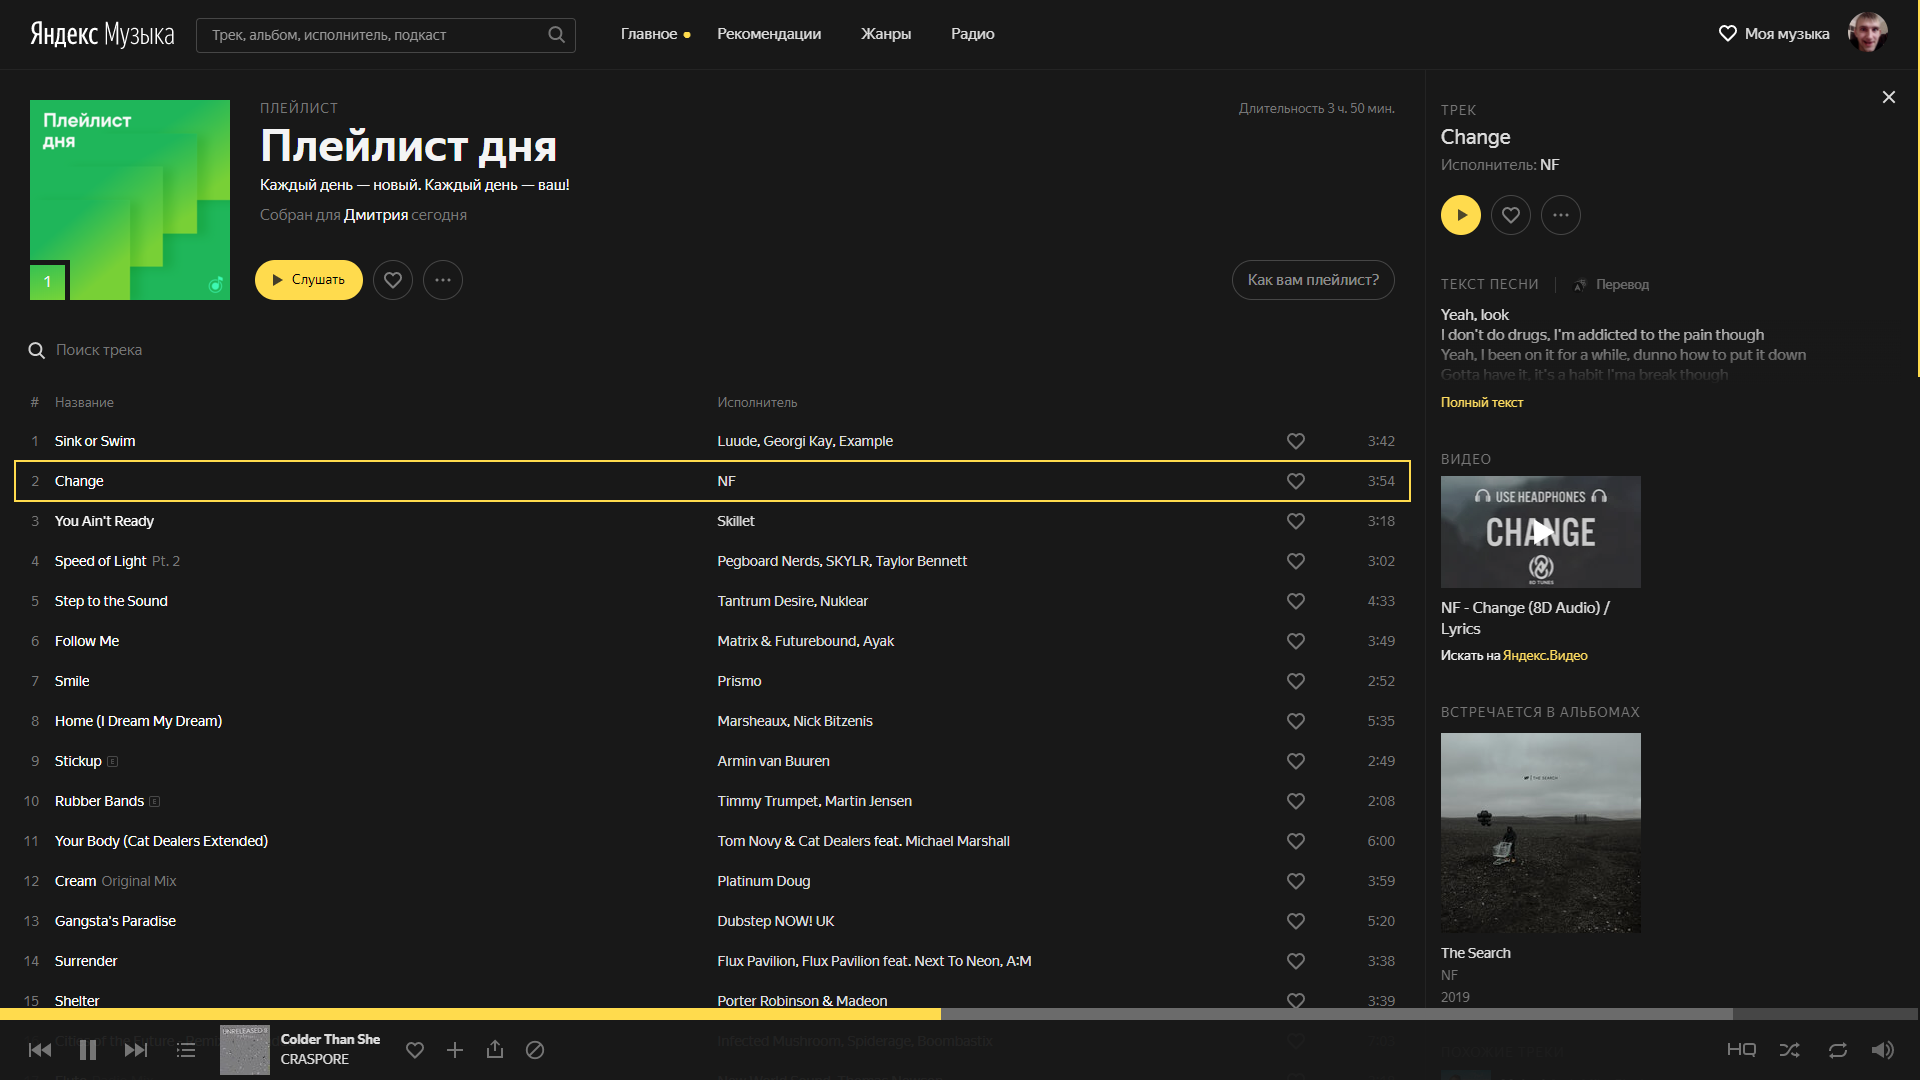Seek on the yellow playback progress bar
This screenshot has height=1080, width=1920.
click(470, 1014)
